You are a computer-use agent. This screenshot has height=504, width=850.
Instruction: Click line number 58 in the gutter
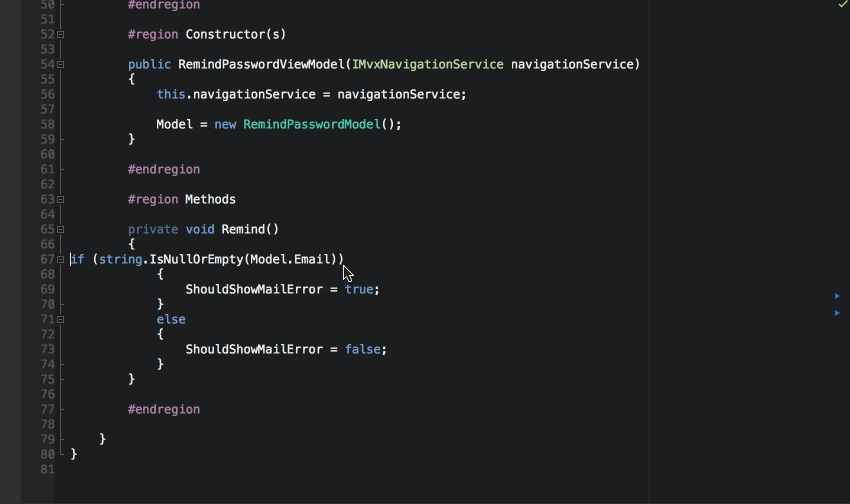[x=48, y=125]
